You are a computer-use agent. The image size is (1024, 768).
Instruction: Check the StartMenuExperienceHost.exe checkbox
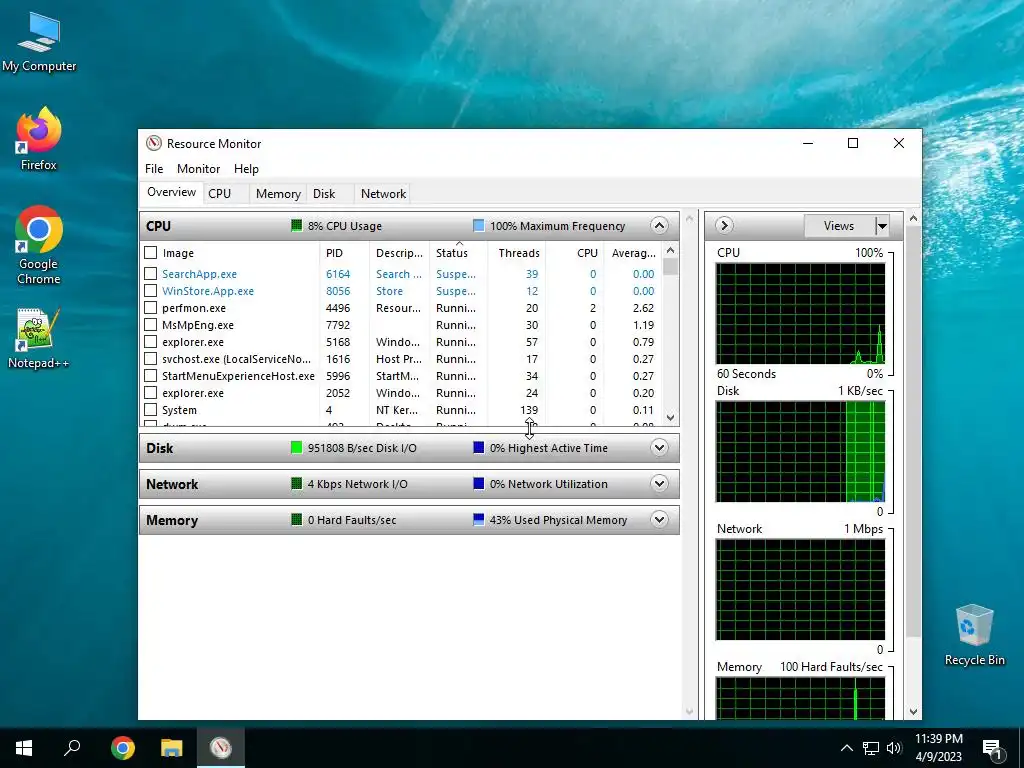click(x=150, y=376)
